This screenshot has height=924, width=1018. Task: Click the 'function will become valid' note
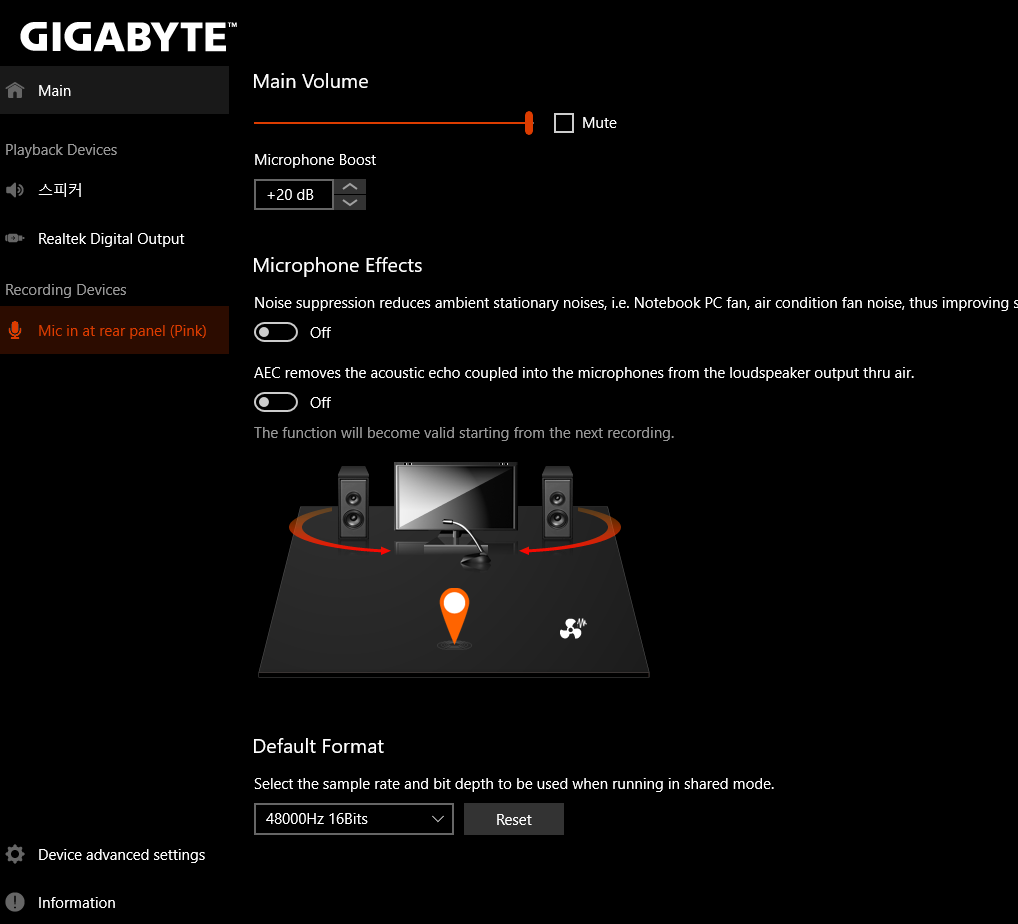point(464,433)
